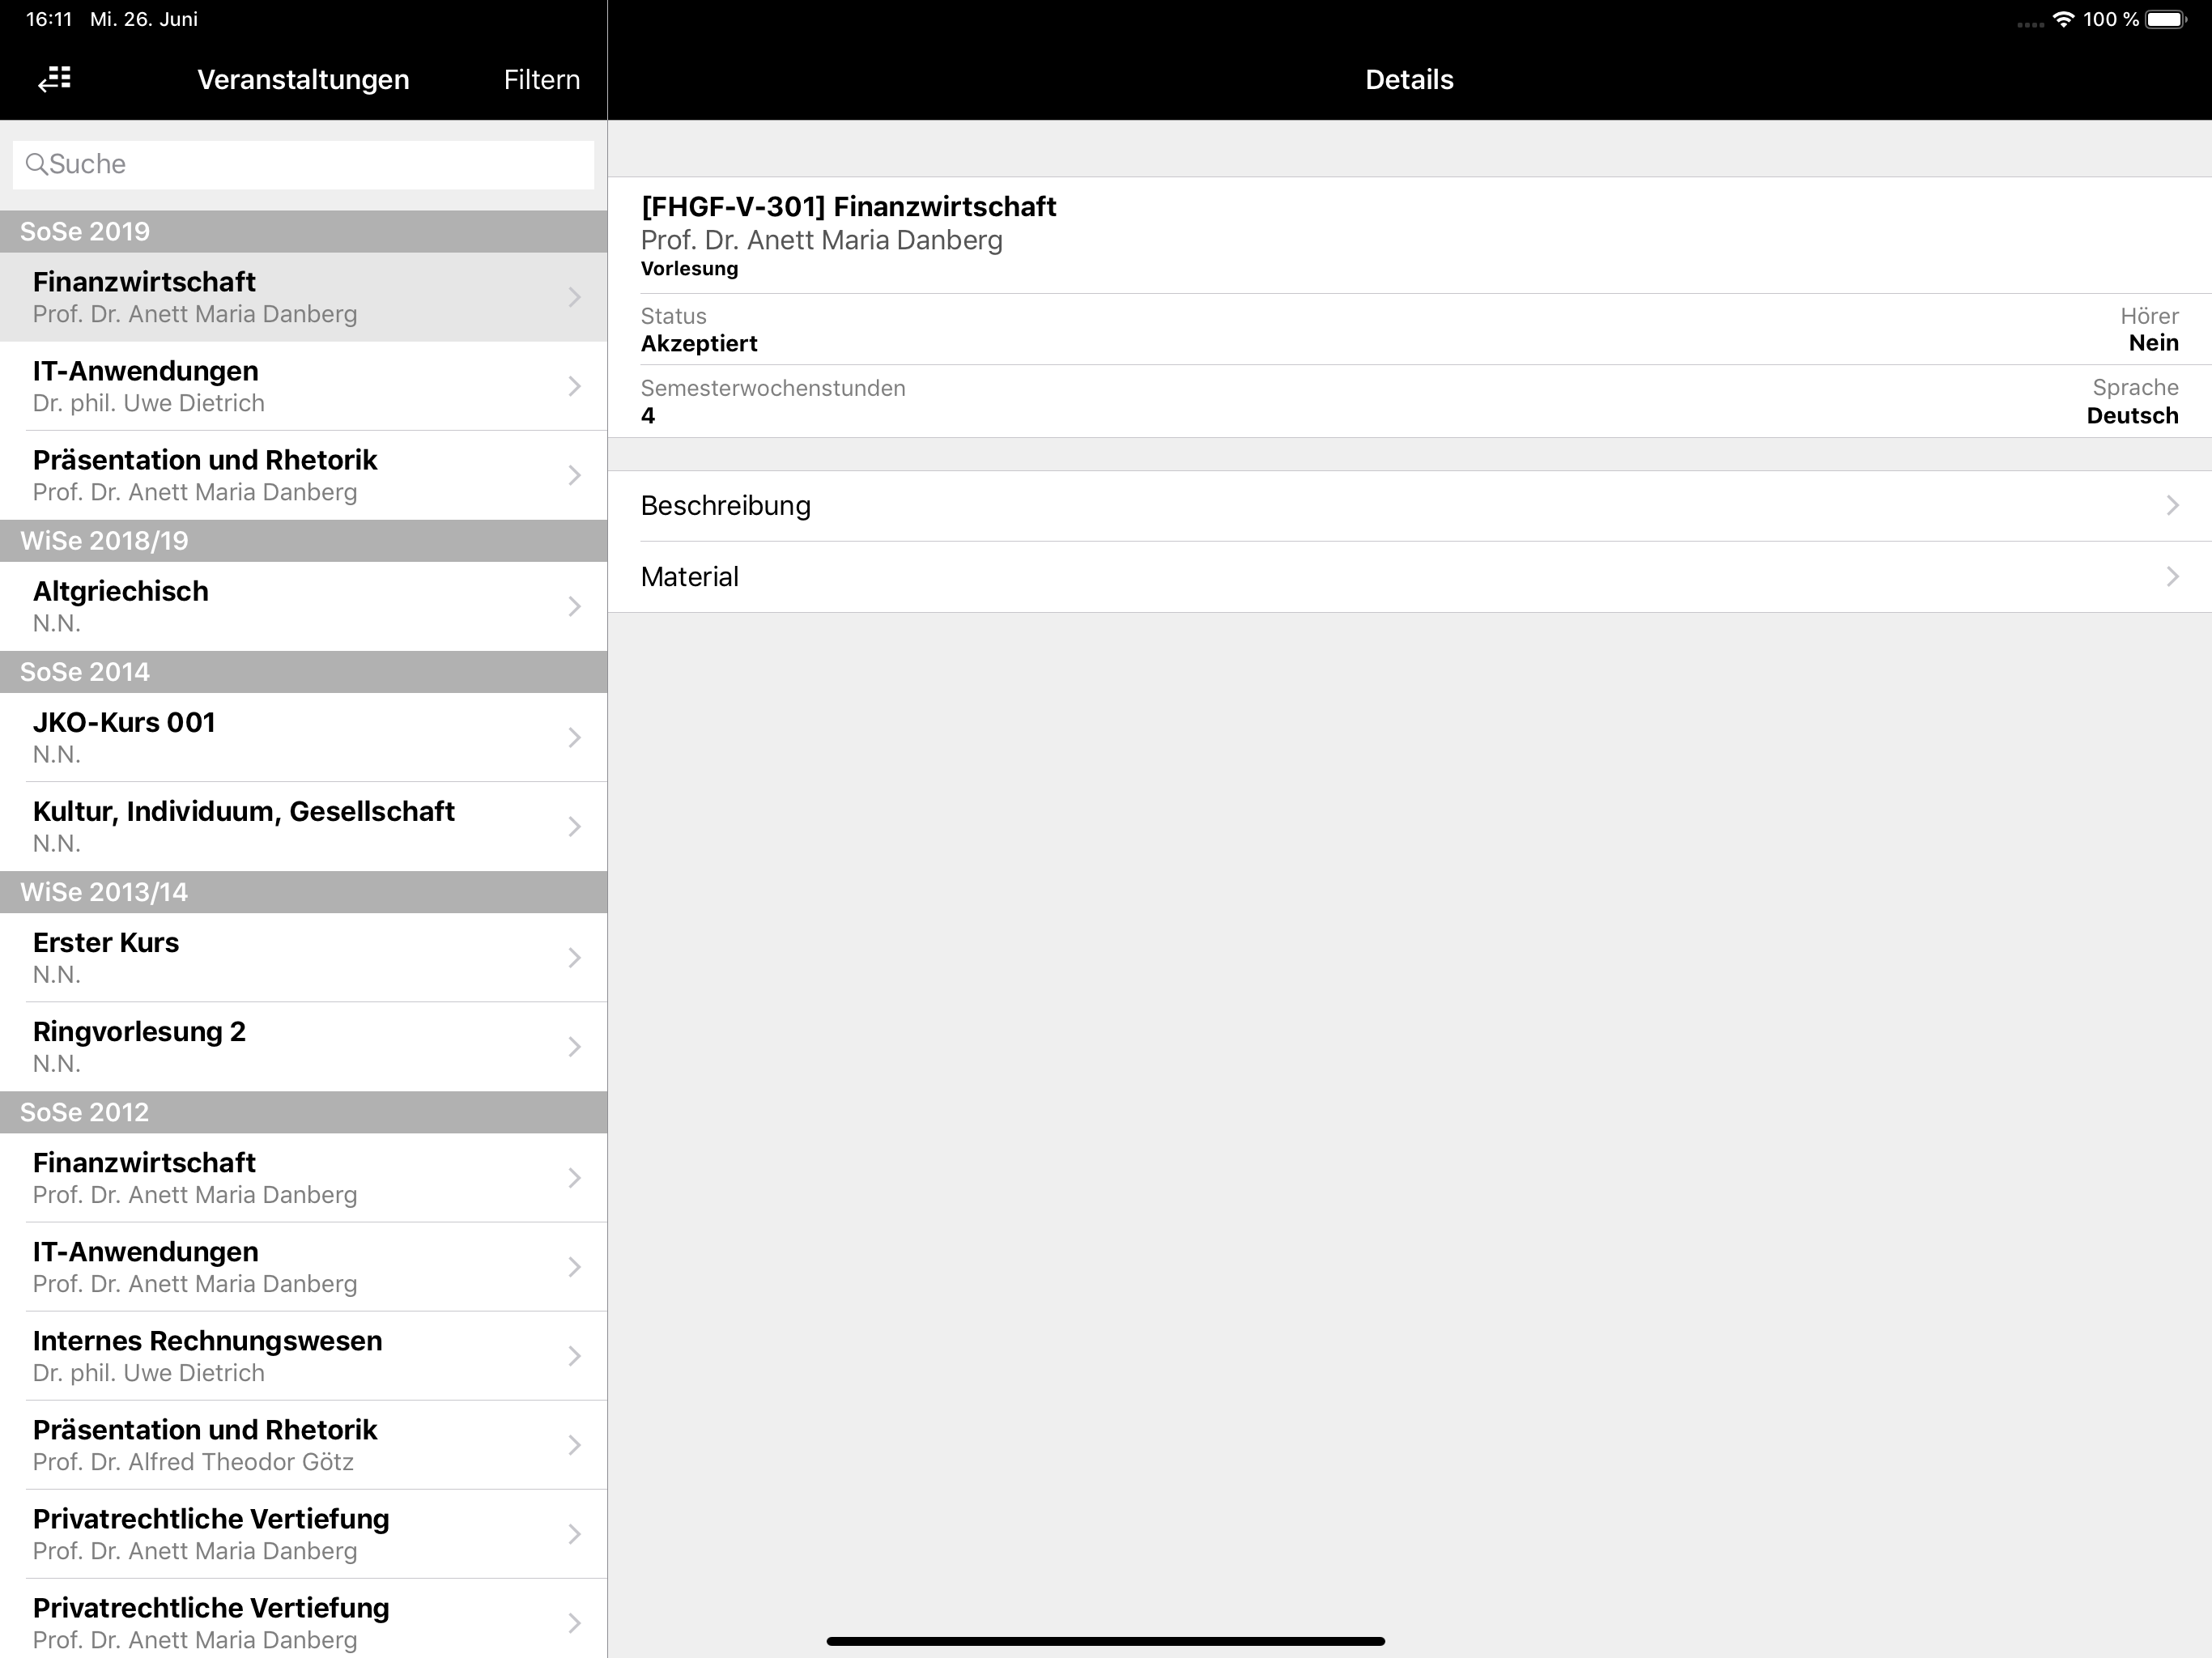
Task: Check the Wi-Fi status icon
Action: [2062, 19]
